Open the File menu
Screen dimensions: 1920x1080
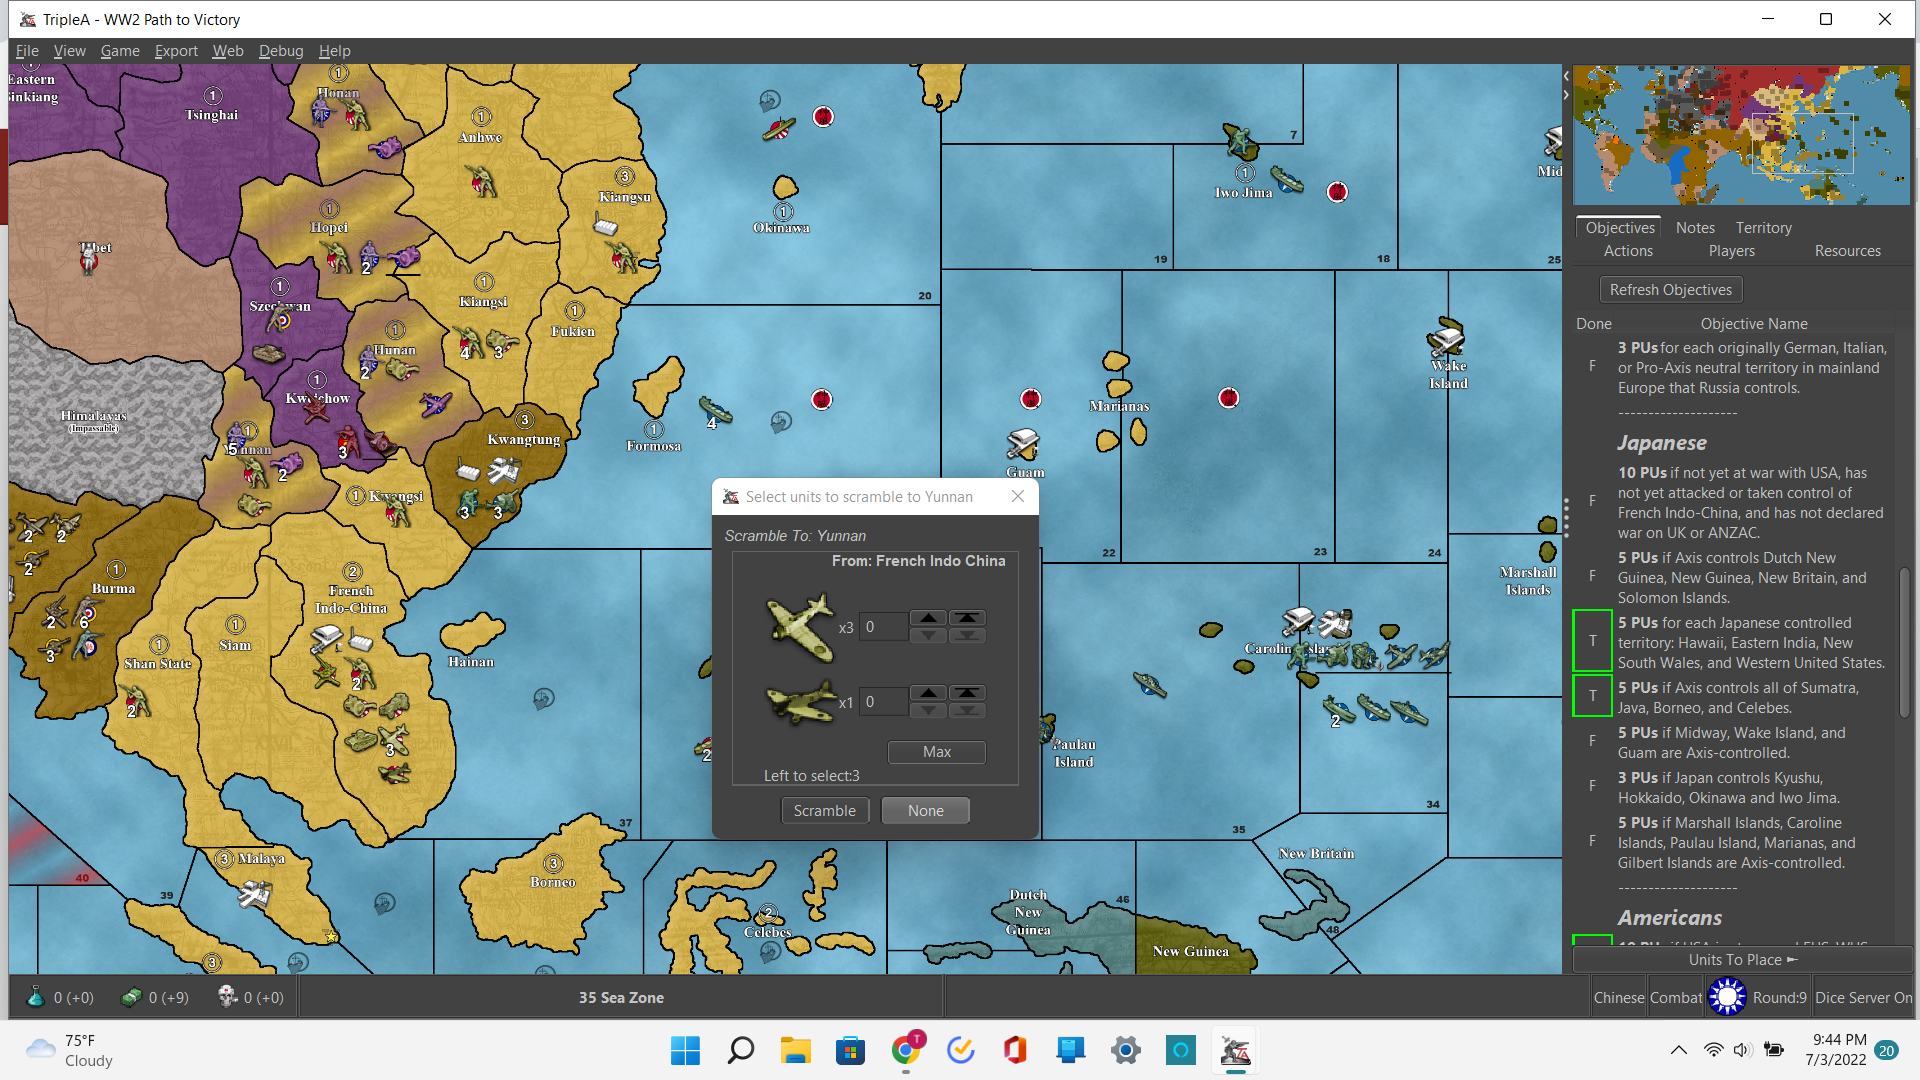[x=27, y=51]
